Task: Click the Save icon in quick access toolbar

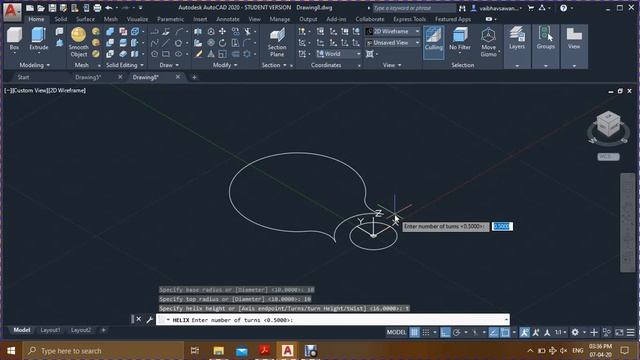Action: [x=52, y=8]
